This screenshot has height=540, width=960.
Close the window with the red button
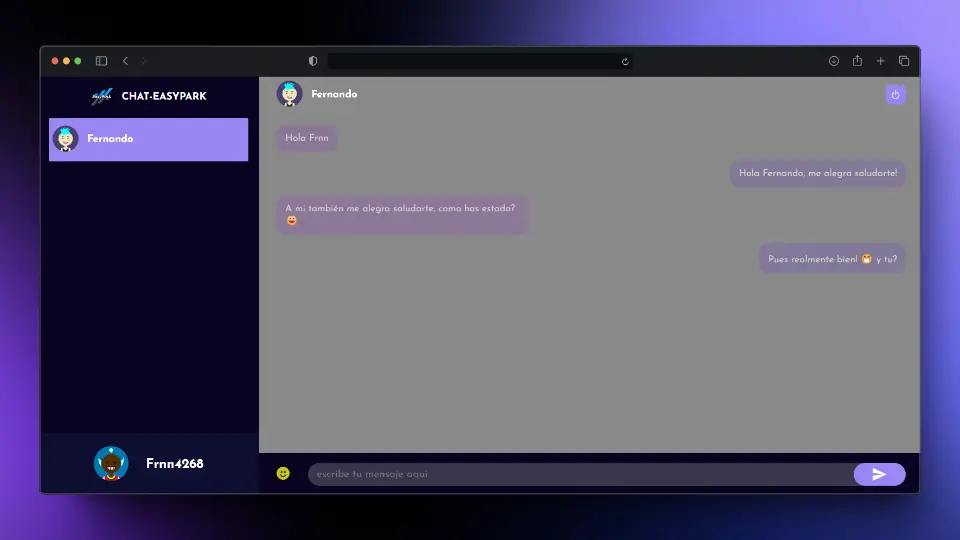(x=55, y=61)
